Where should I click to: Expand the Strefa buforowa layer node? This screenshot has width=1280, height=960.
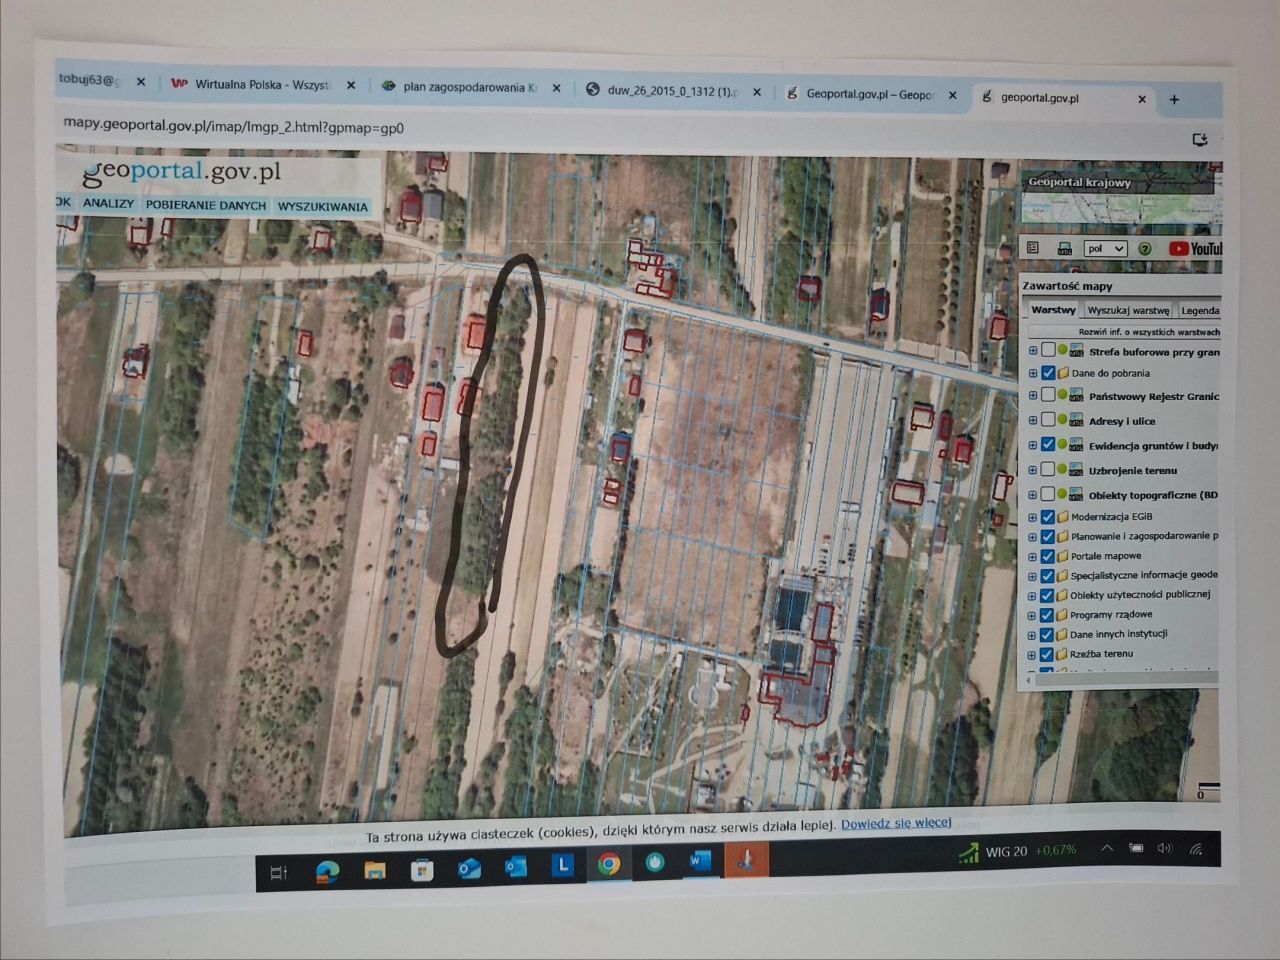click(x=1033, y=350)
